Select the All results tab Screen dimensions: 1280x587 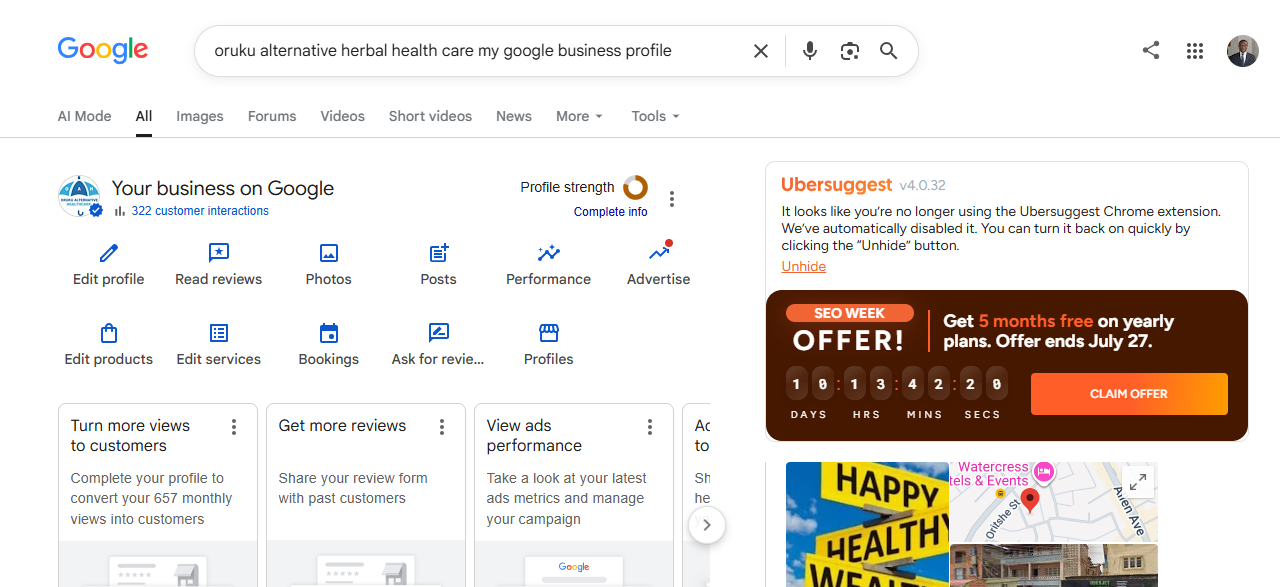144,116
